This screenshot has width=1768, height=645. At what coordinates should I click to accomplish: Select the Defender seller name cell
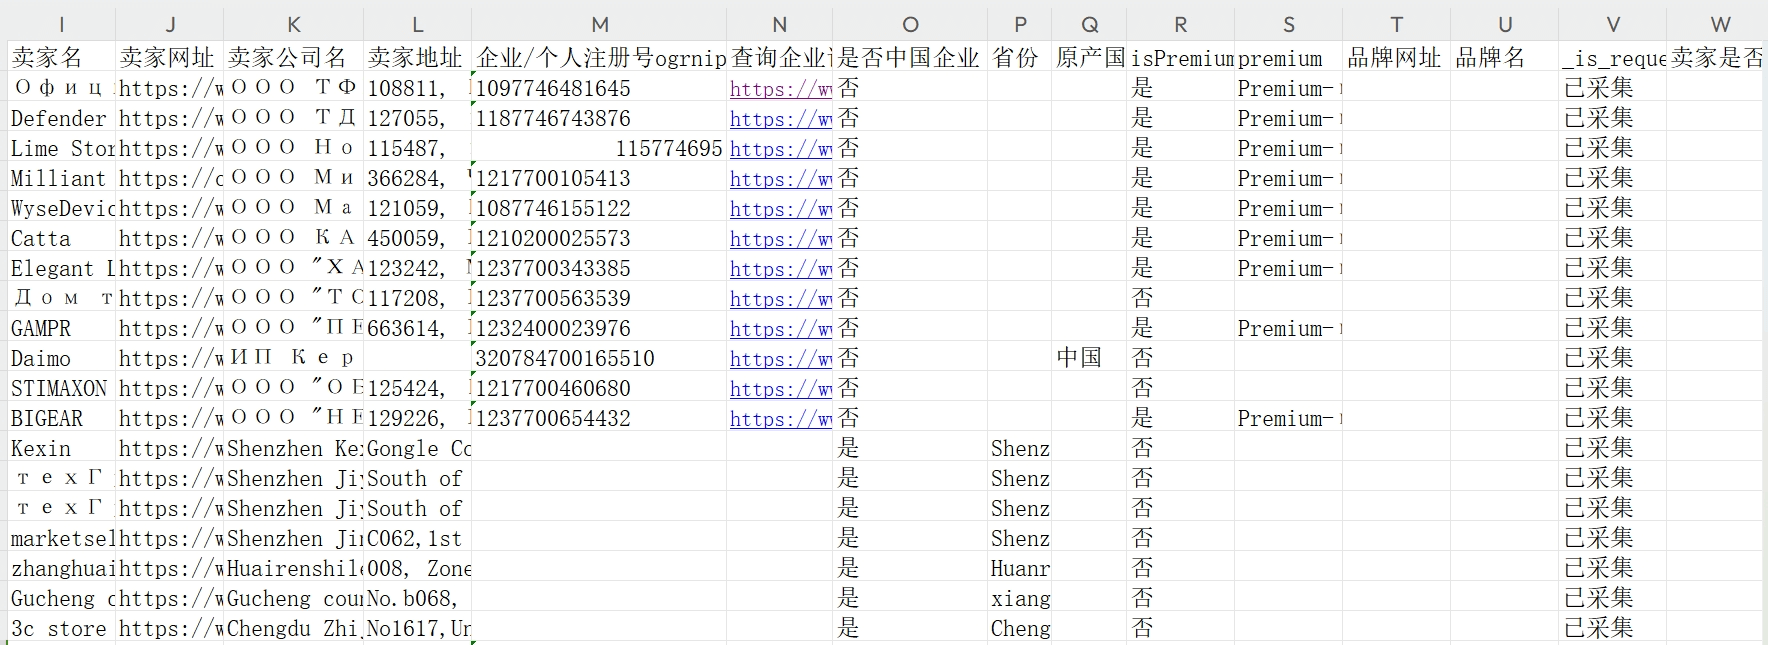point(62,118)
